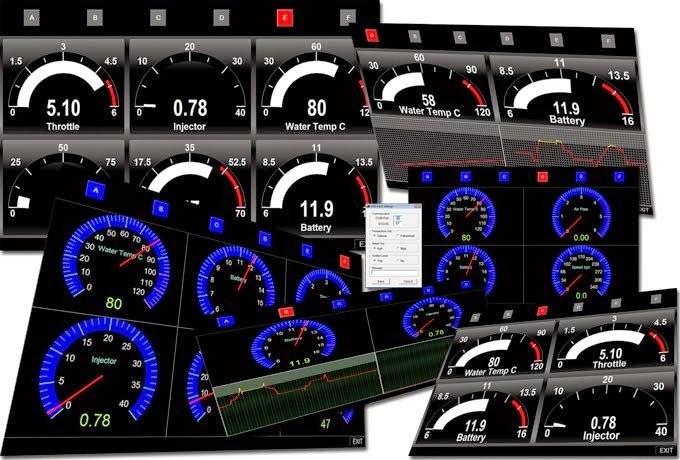Select page D on large tilted blue dashboard
The image size is (680, 460).
(x=265, y=238)
